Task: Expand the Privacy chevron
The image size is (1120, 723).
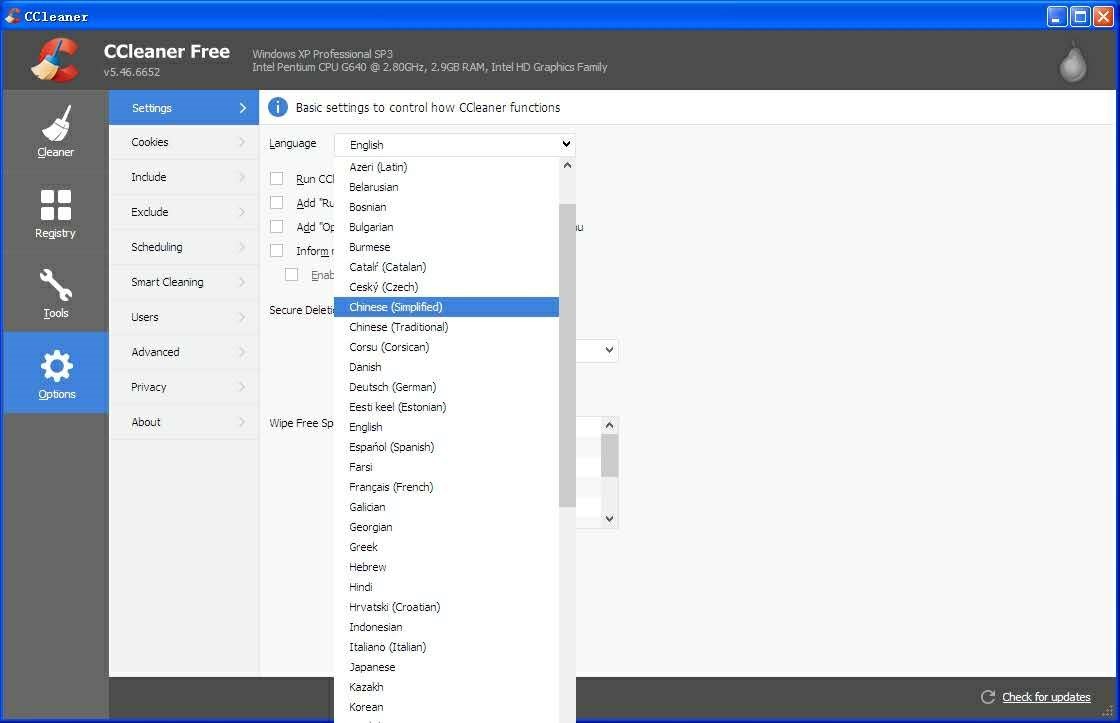Action: click(242, 387)
